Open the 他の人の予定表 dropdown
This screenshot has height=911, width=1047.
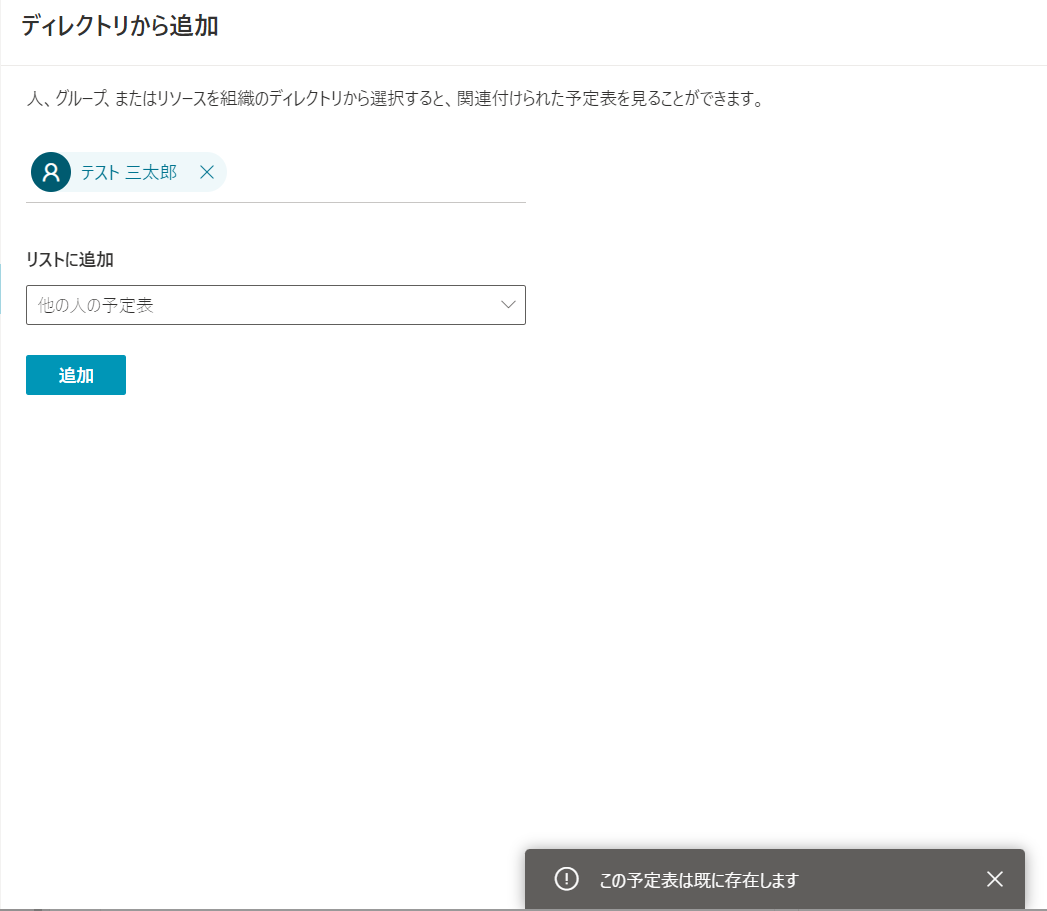276,305
